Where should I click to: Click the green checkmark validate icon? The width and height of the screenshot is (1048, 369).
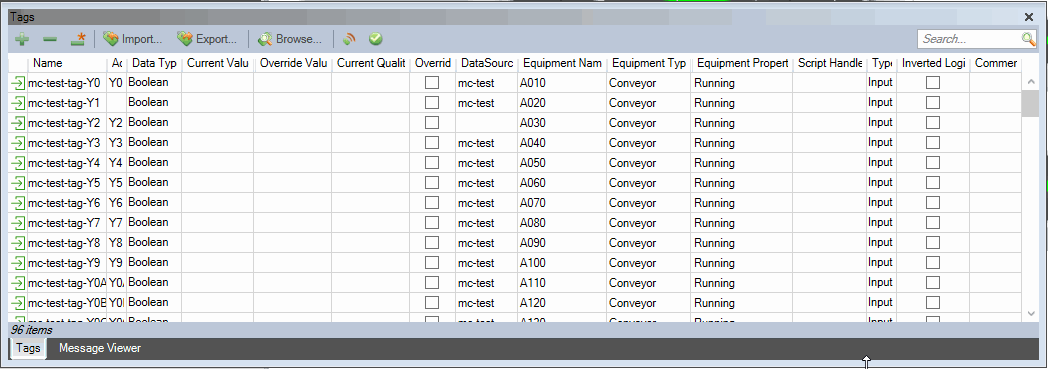(x=376, y=39)
